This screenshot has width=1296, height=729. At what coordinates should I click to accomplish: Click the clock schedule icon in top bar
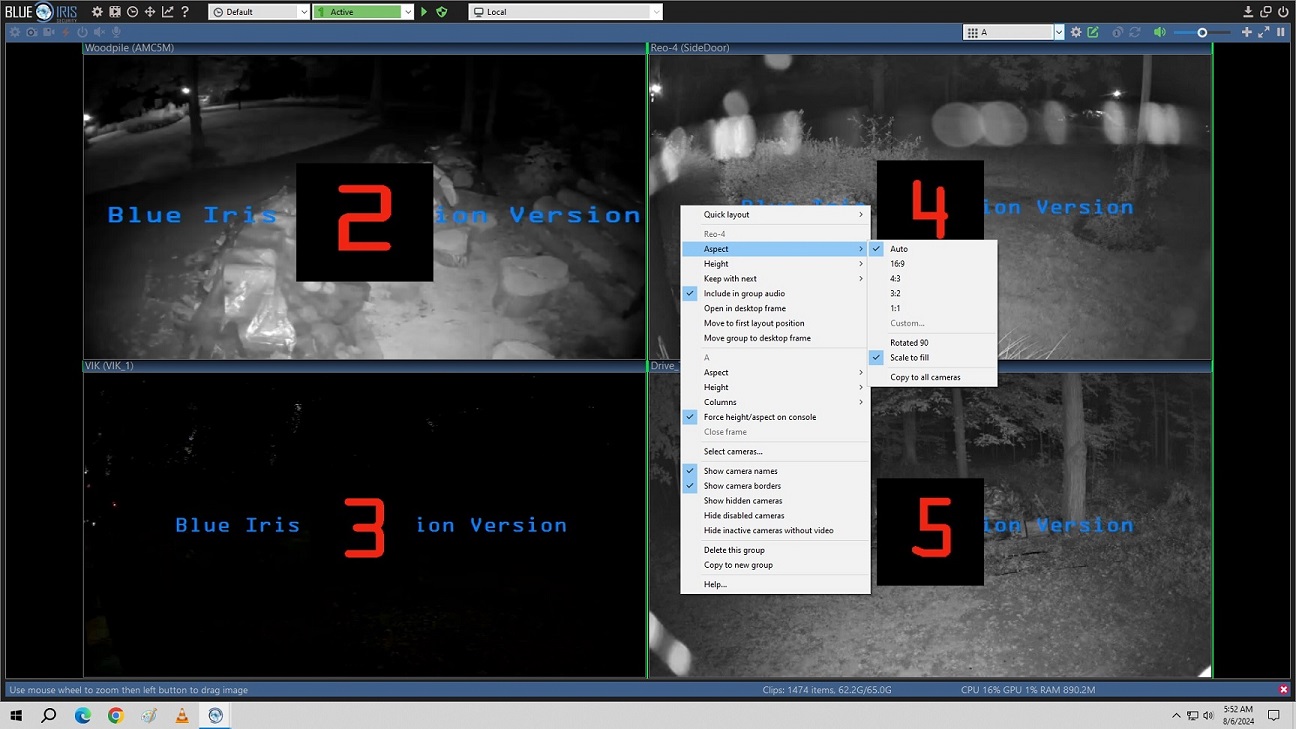(x=132, y=12)
